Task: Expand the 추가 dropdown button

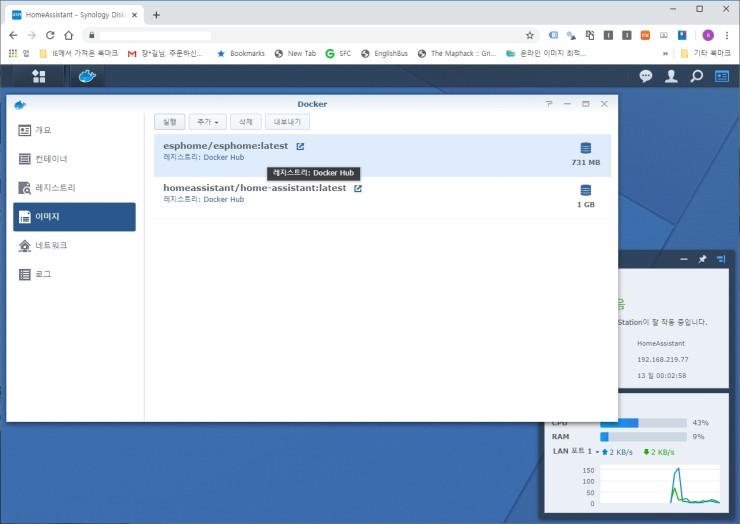Action: 208,122
